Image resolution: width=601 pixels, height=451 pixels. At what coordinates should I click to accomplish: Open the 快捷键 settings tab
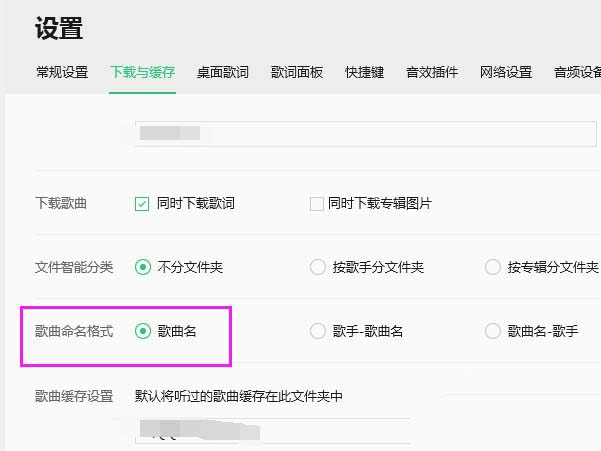(364, 72)
